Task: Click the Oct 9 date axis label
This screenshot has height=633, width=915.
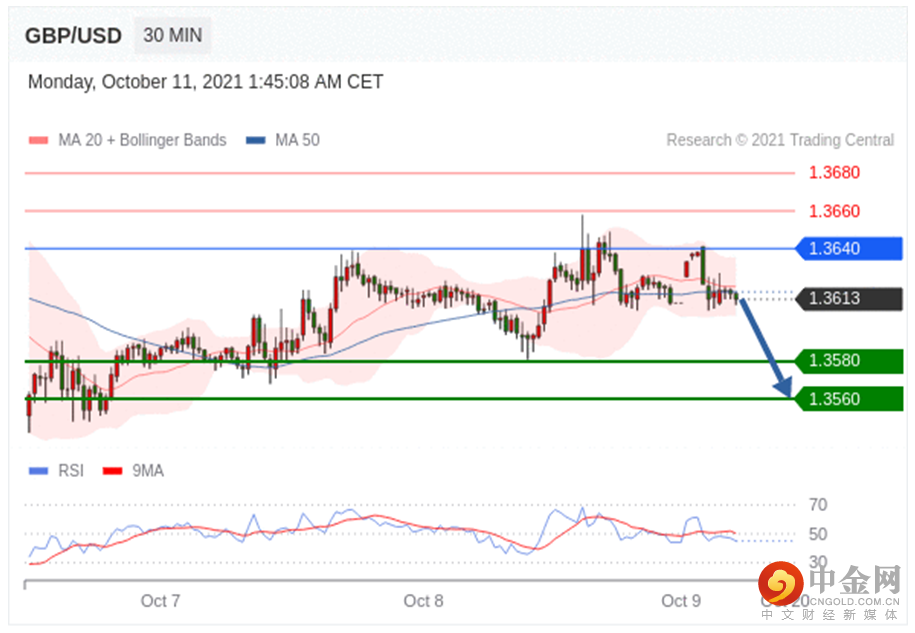Action: pos(680,601)
